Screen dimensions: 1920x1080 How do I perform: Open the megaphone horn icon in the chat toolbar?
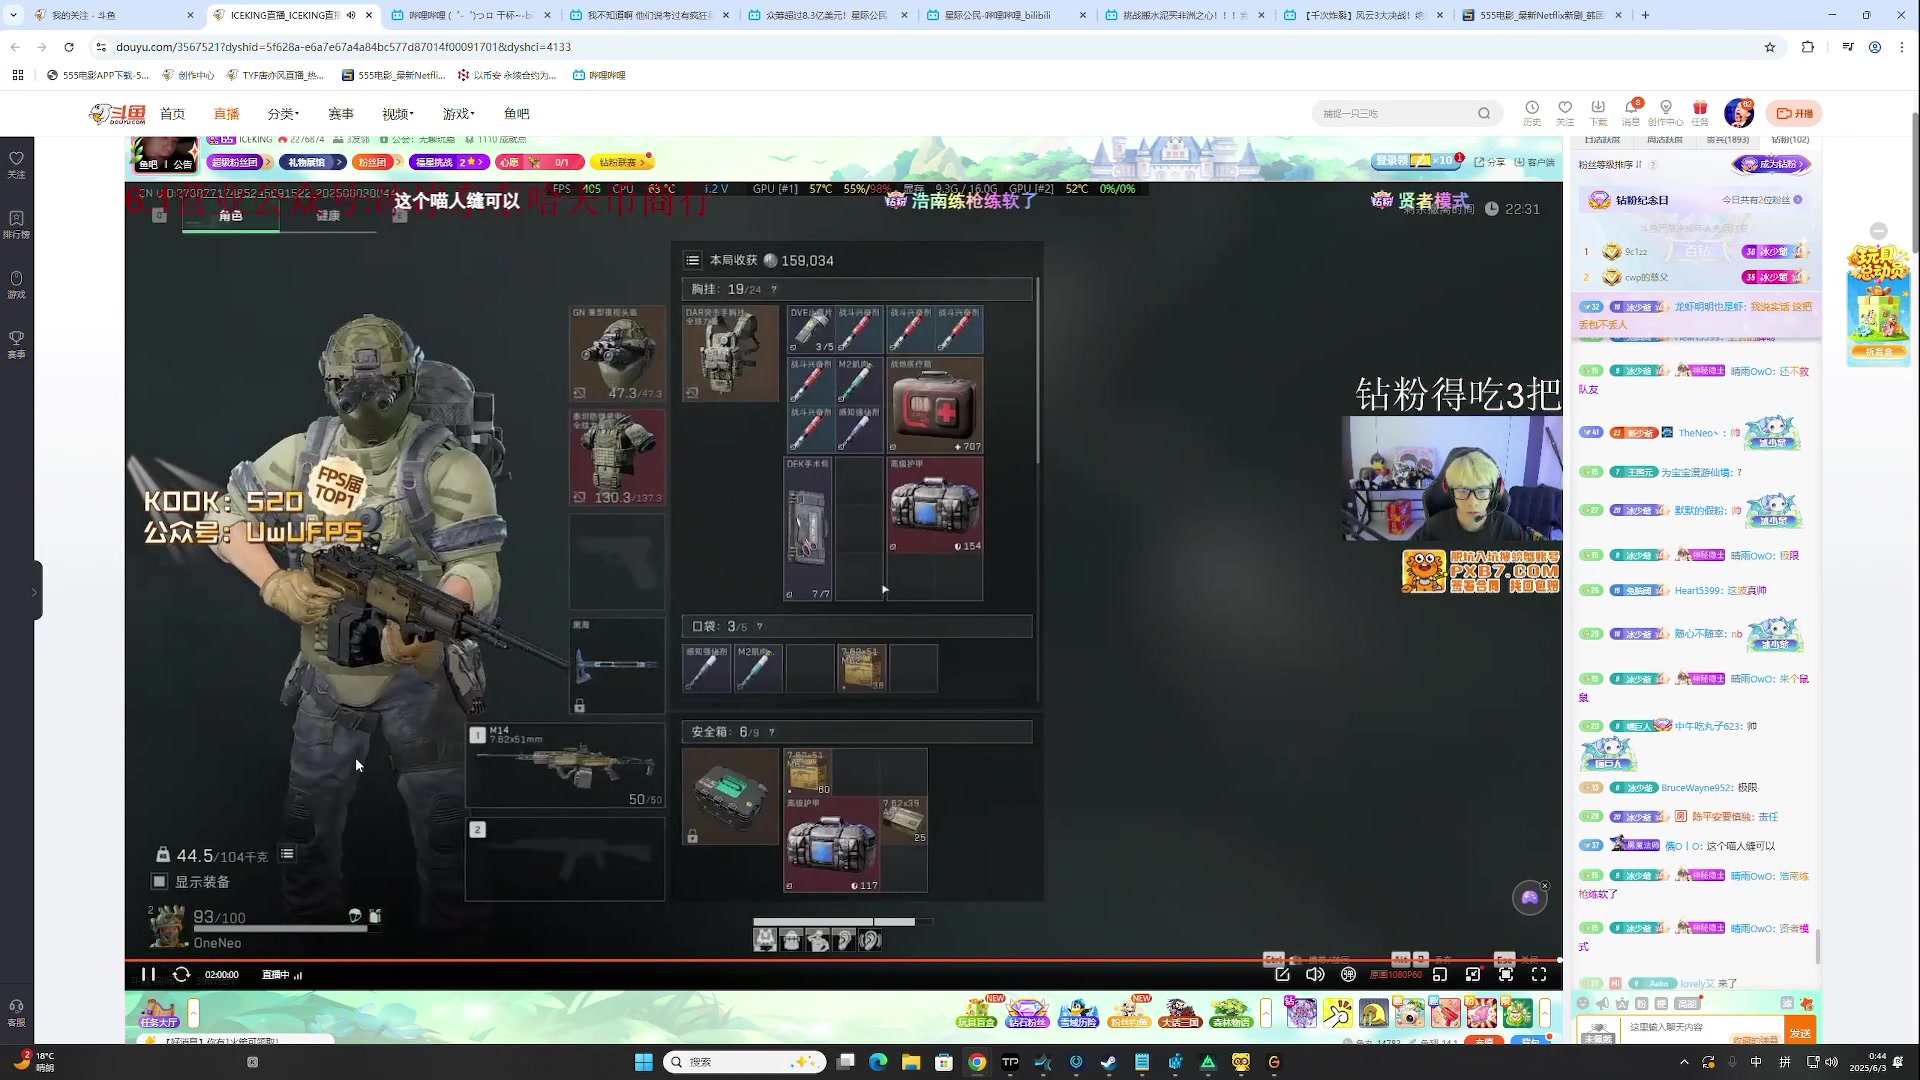[x=1602, y=1003]
